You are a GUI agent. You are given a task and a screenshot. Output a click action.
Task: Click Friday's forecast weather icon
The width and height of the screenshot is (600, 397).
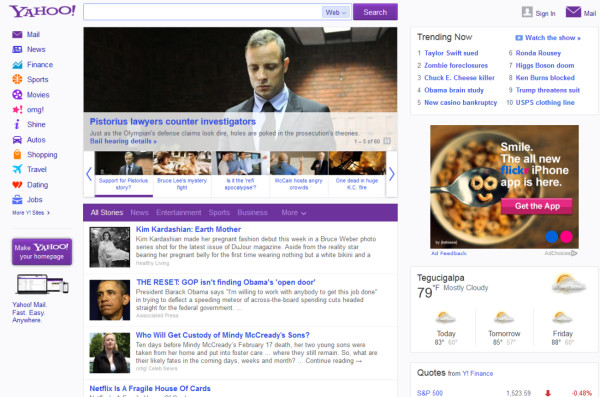click(562, 318)
